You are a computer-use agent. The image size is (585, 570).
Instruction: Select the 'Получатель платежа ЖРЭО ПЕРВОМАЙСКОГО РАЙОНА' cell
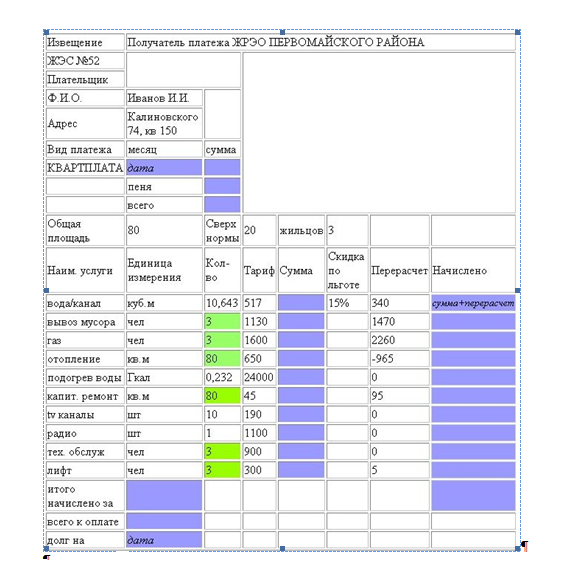pyautogui.click(x=321, y=42)
